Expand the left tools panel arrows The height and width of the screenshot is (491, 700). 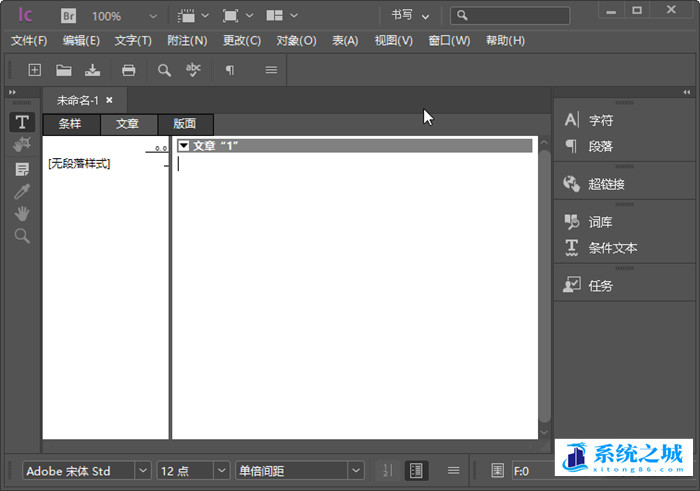tap(12, 92)
